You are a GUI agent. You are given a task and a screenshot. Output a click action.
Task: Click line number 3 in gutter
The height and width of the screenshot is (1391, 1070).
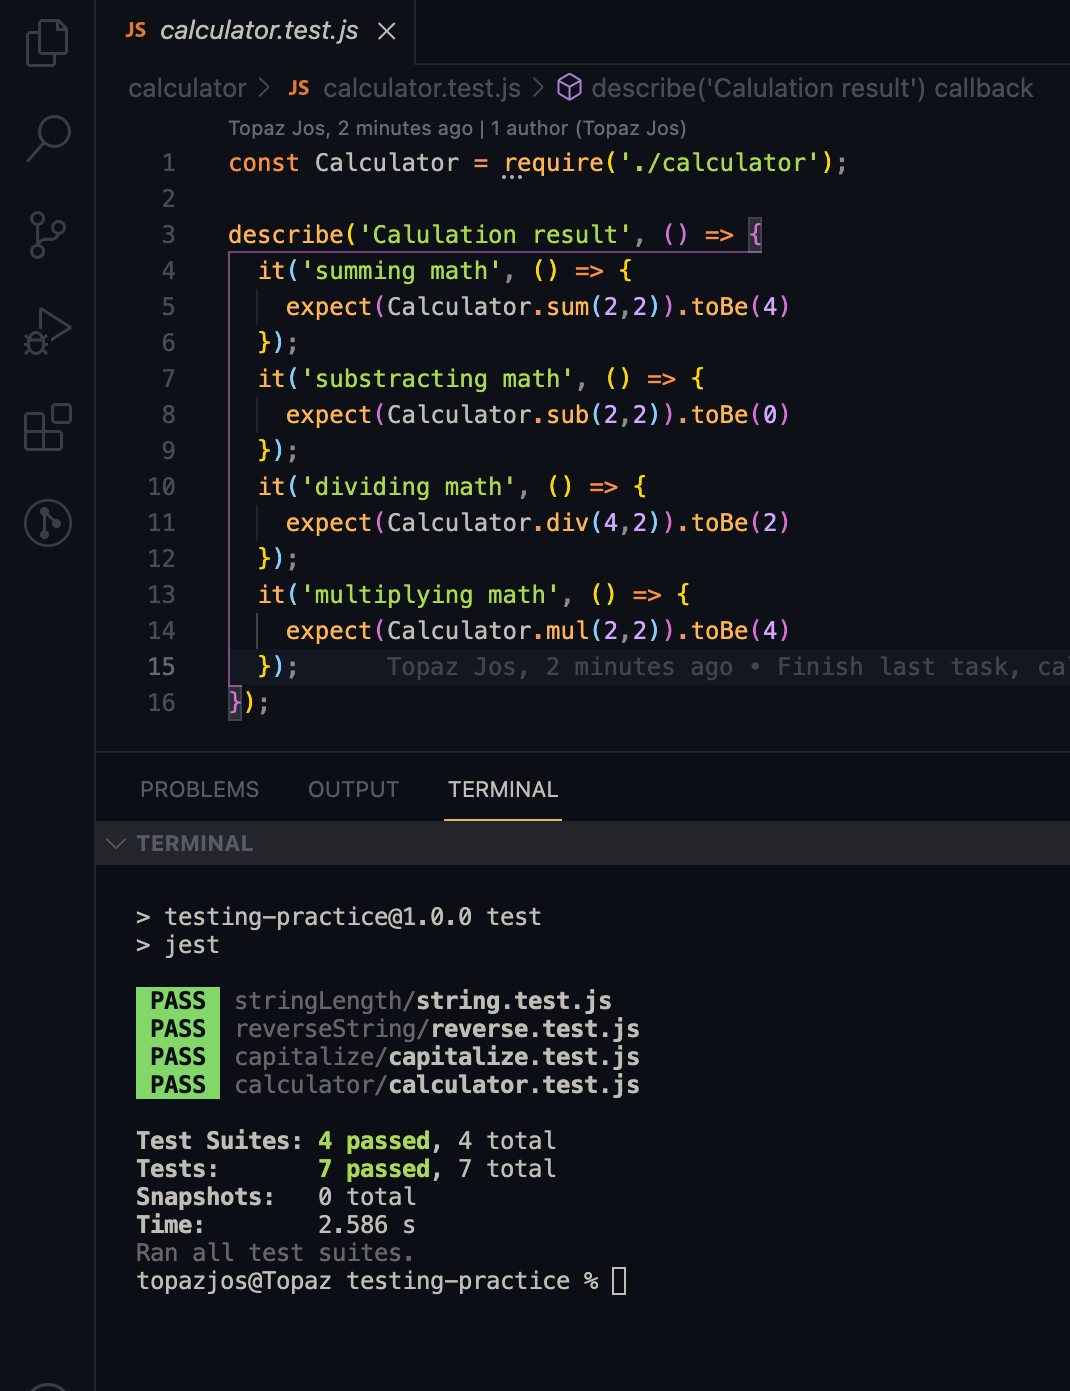pyautogui.click(x=168, y=235)
